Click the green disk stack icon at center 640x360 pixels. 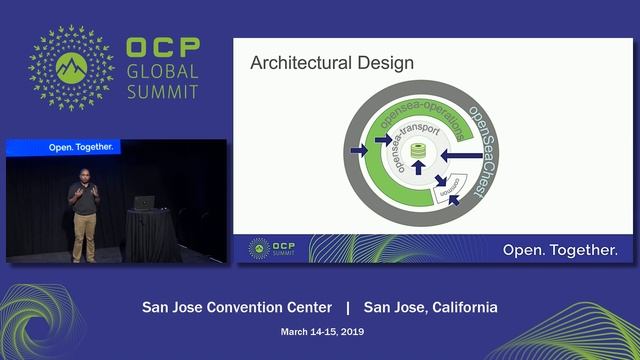coord(418,151)
